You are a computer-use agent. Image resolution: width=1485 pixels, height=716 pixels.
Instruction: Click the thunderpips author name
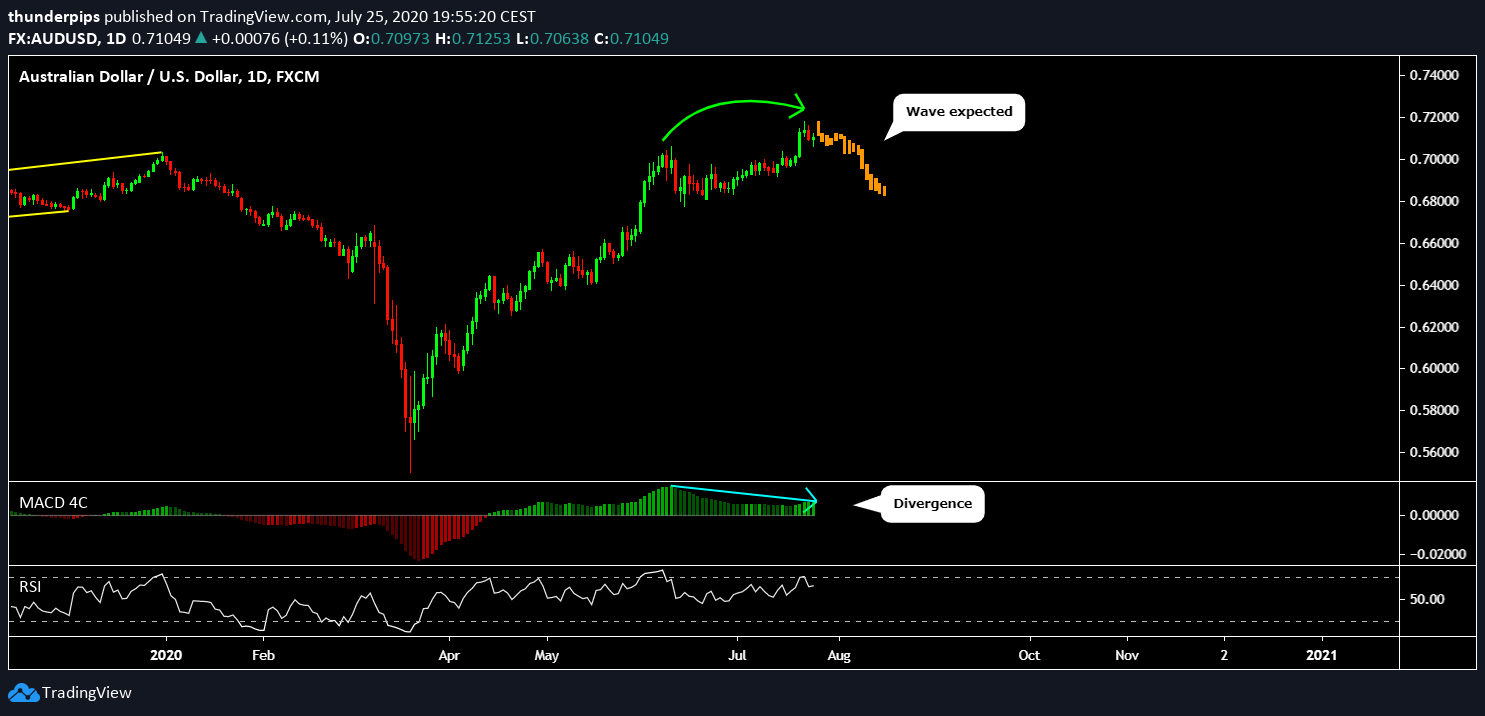pos(54,17)
